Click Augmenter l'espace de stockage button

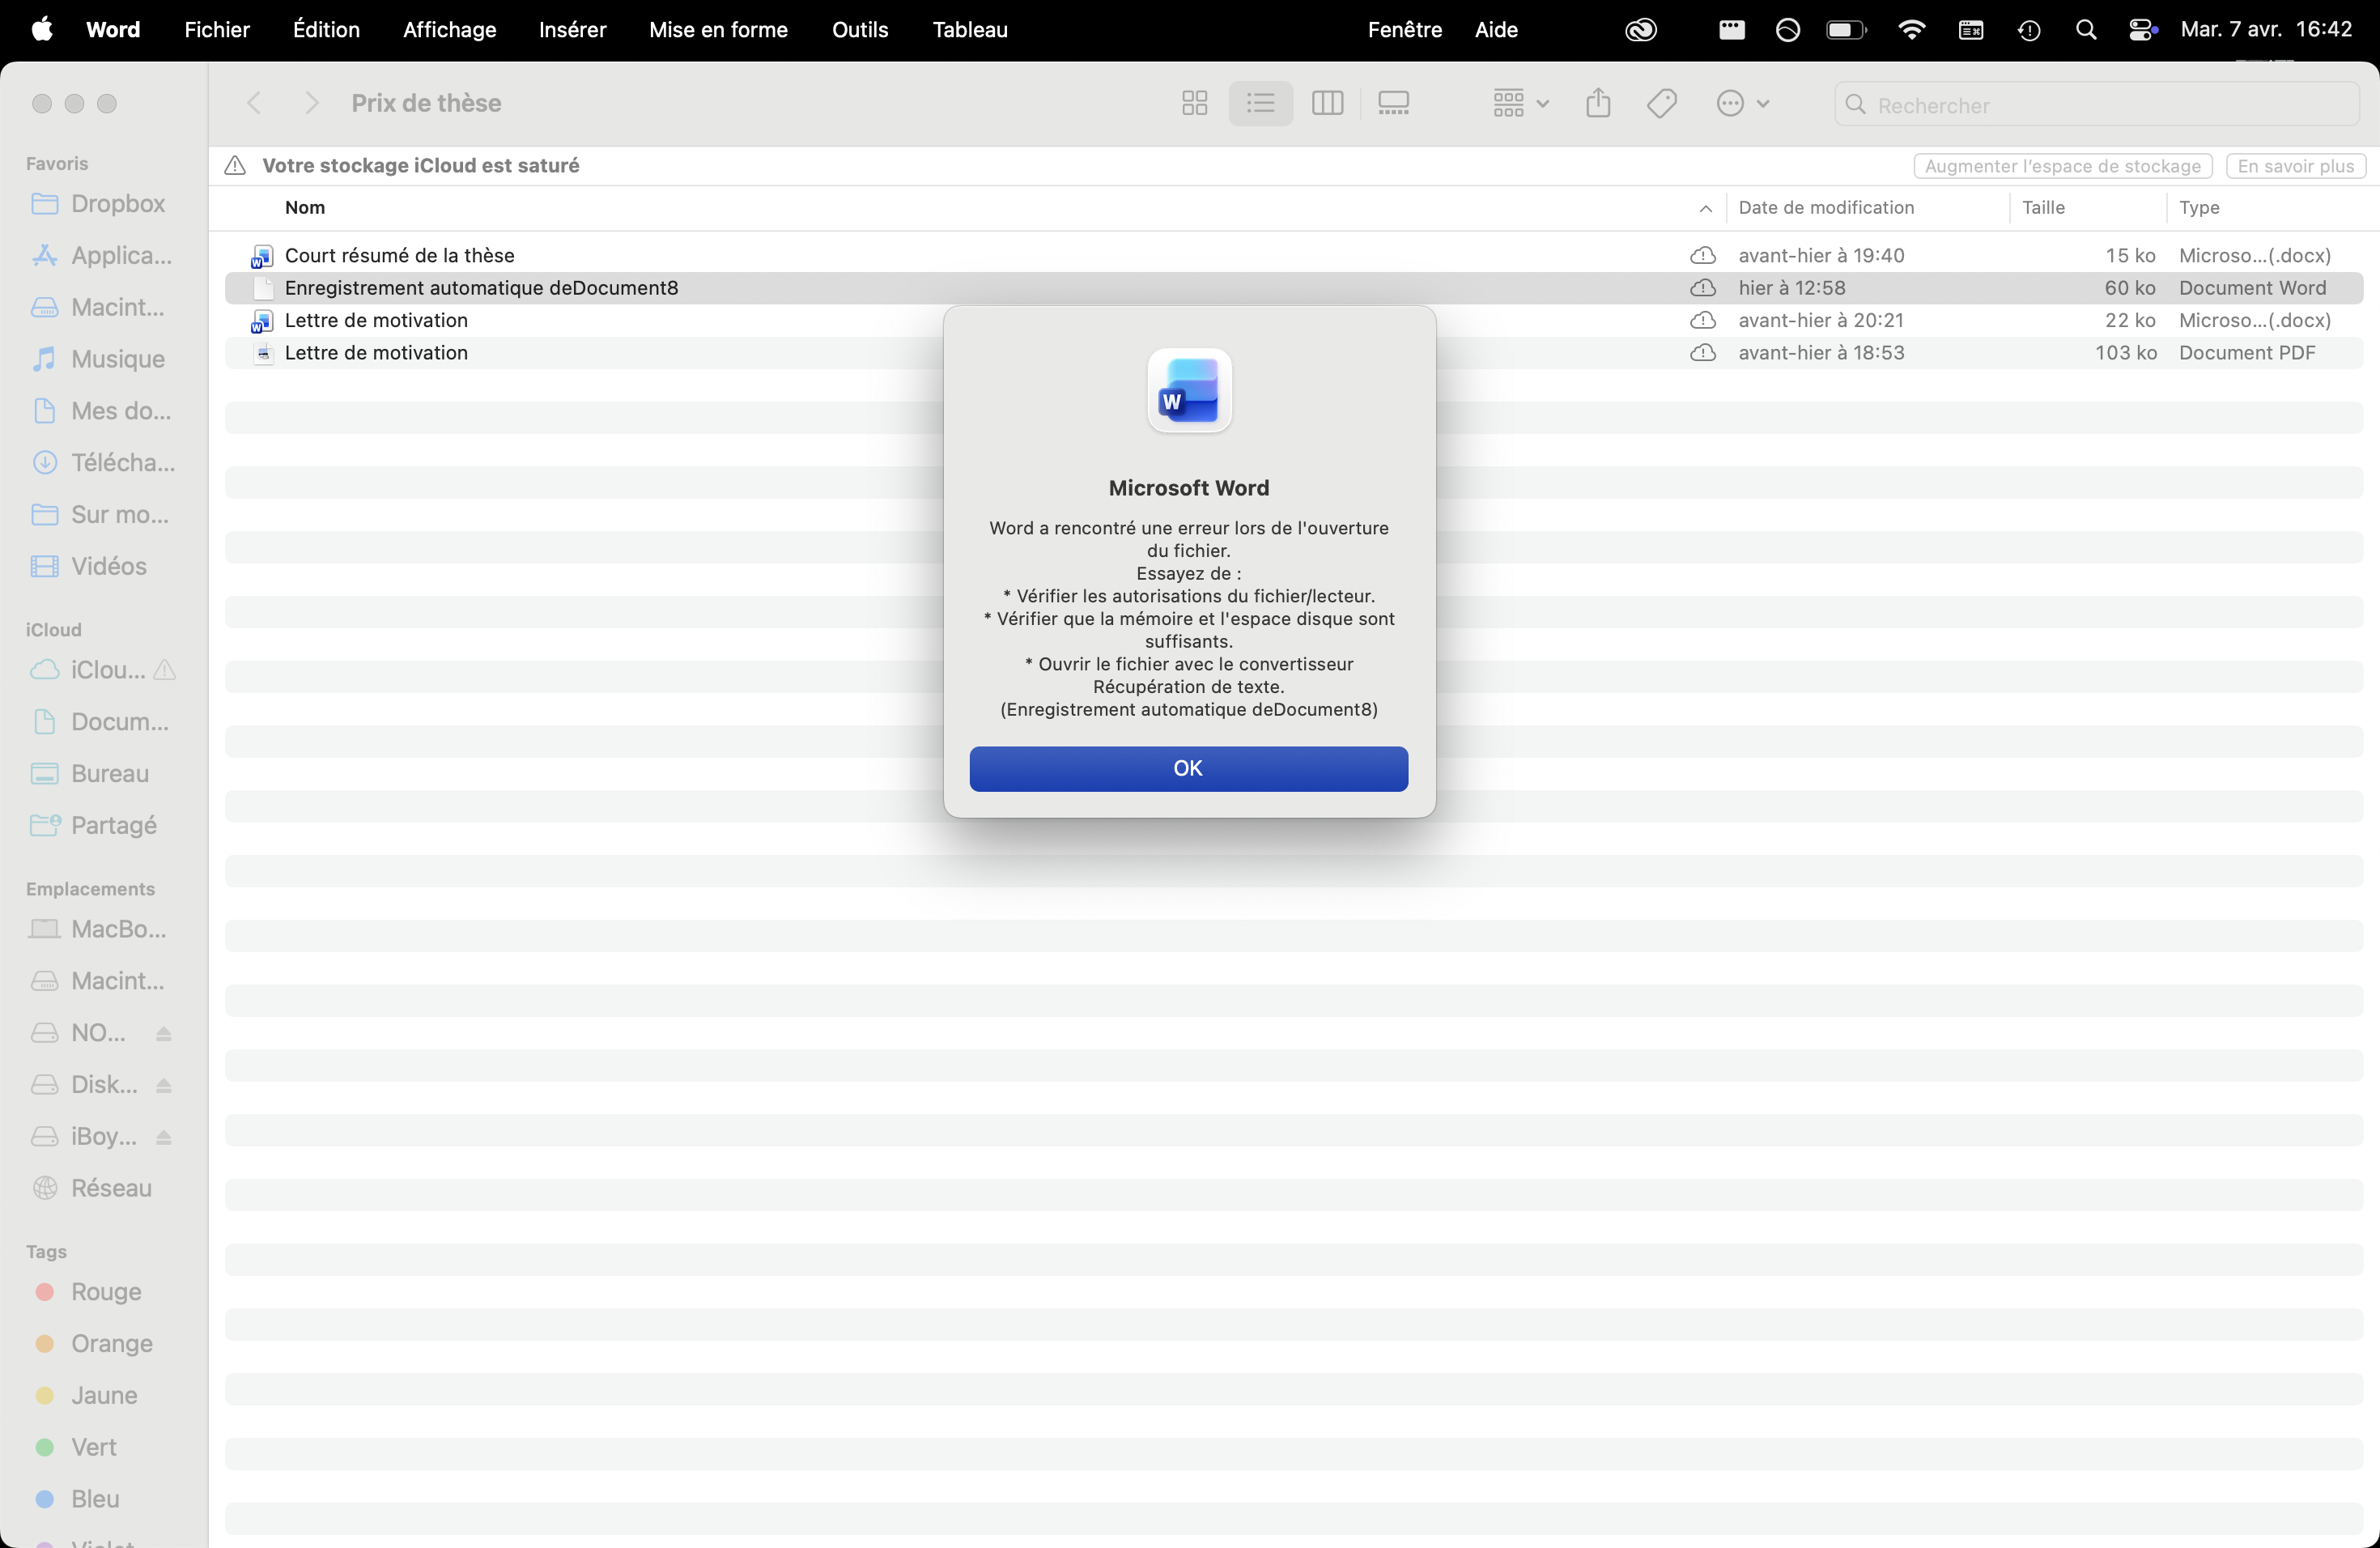pos(2062,166)
